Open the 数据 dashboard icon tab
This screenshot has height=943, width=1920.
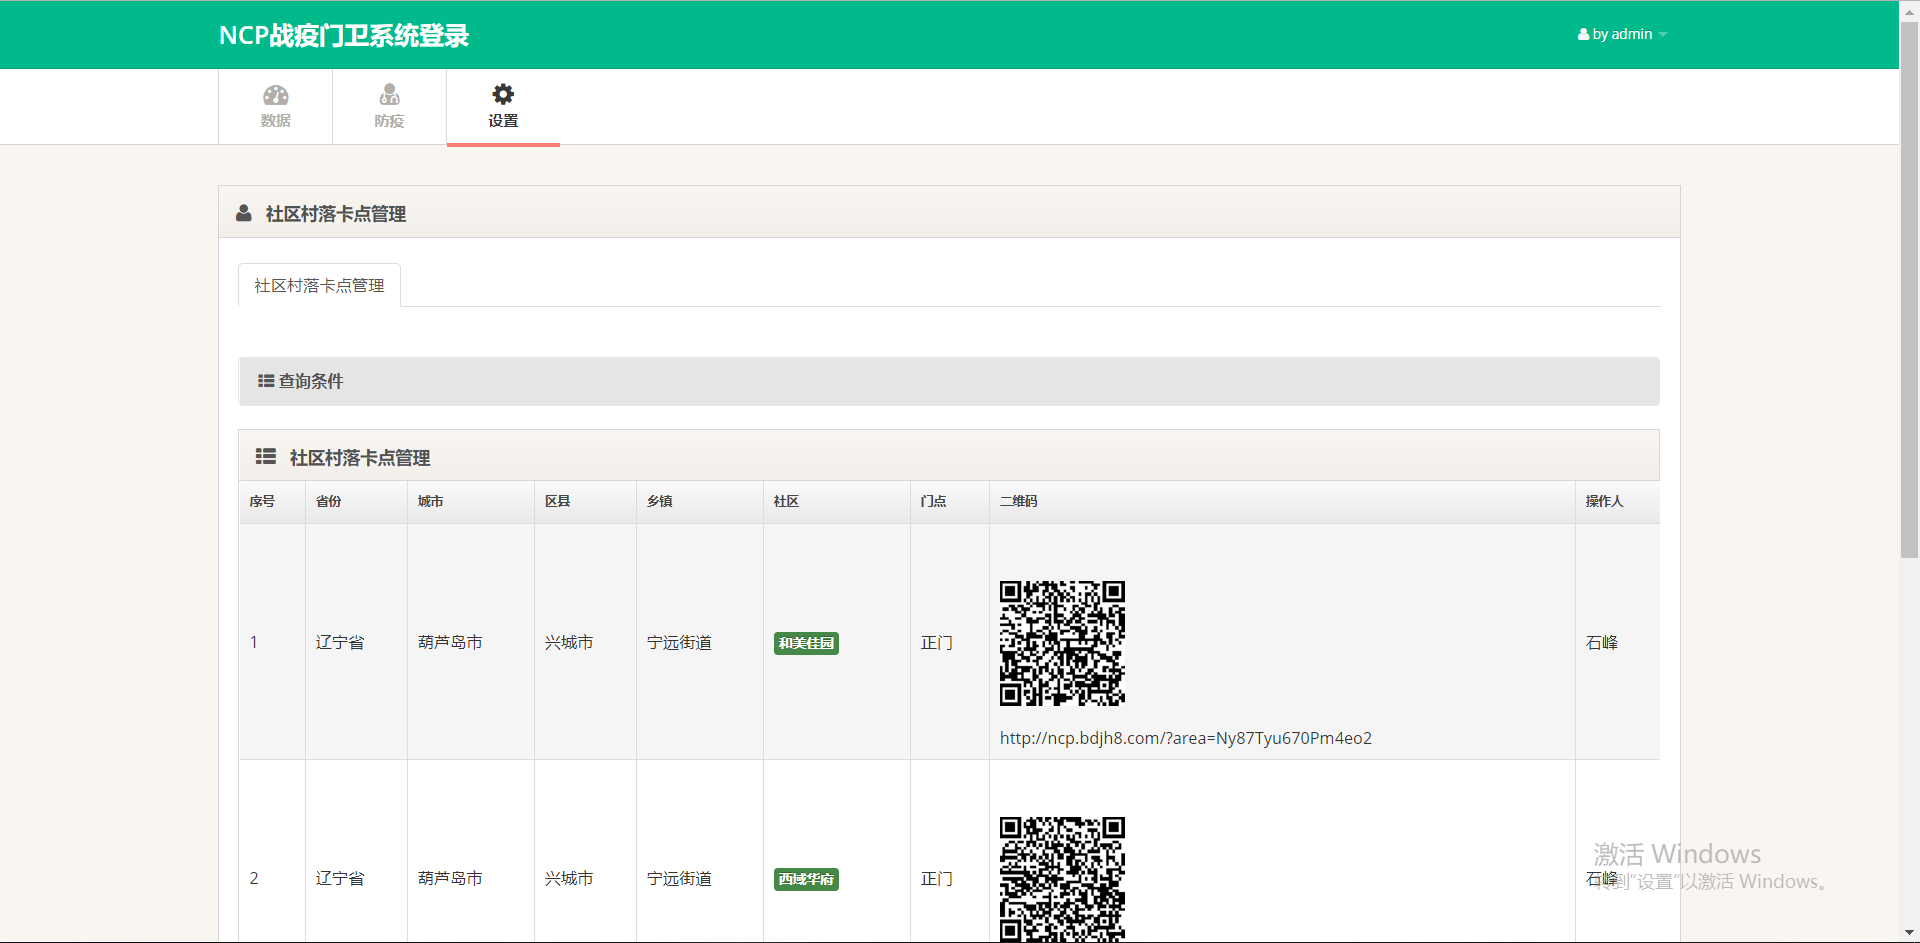click(275, 107)
